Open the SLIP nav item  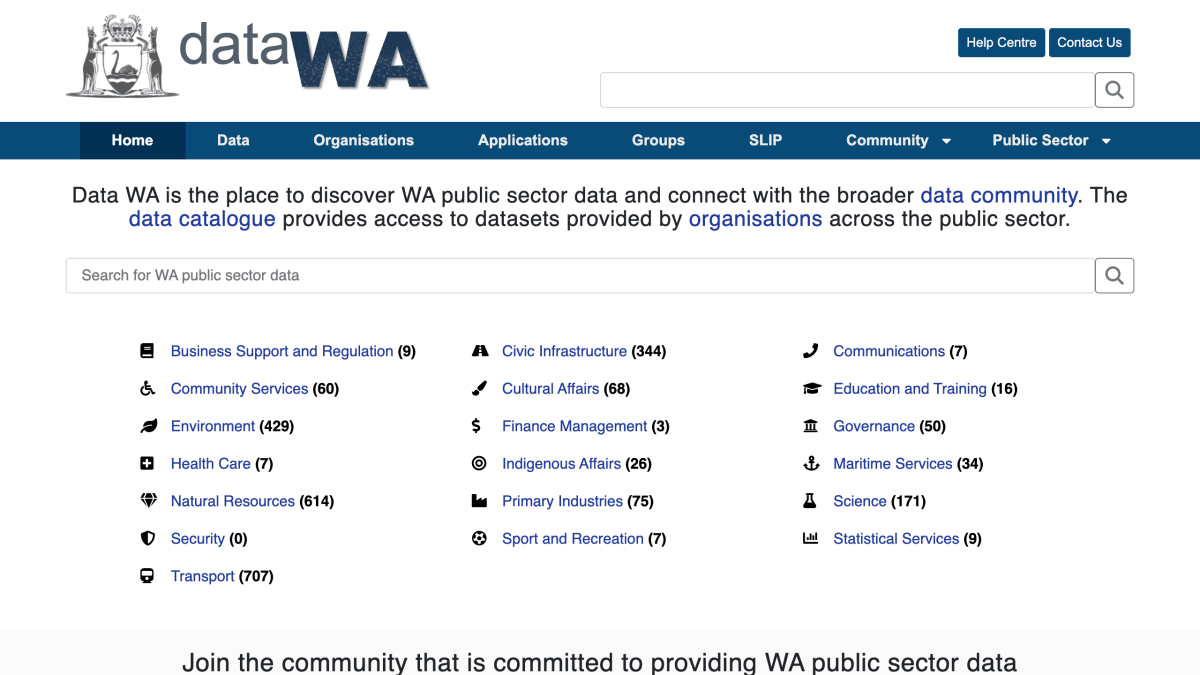pyautogui.click(x=765, y=141)
